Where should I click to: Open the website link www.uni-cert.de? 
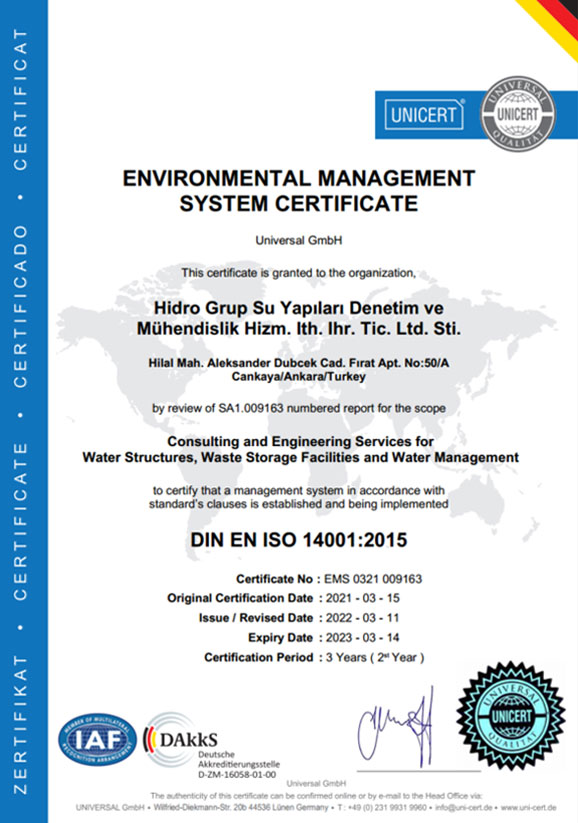click(x=529, y=807)
